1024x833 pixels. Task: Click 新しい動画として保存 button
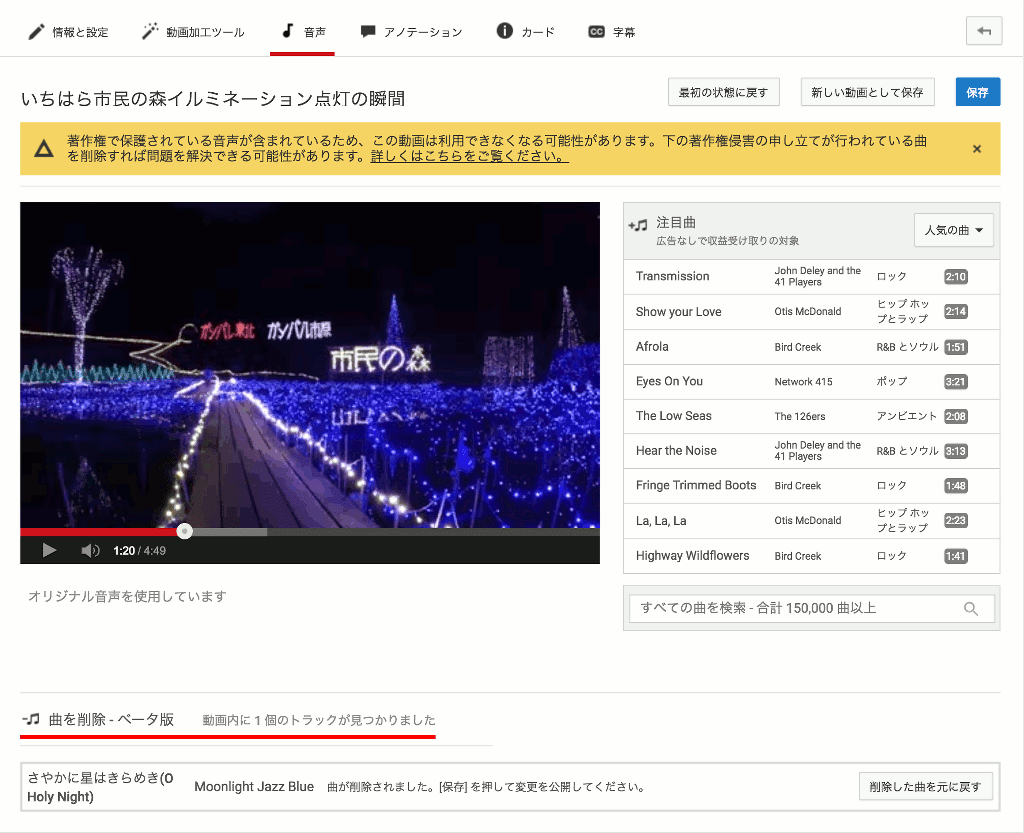point(867,92)
